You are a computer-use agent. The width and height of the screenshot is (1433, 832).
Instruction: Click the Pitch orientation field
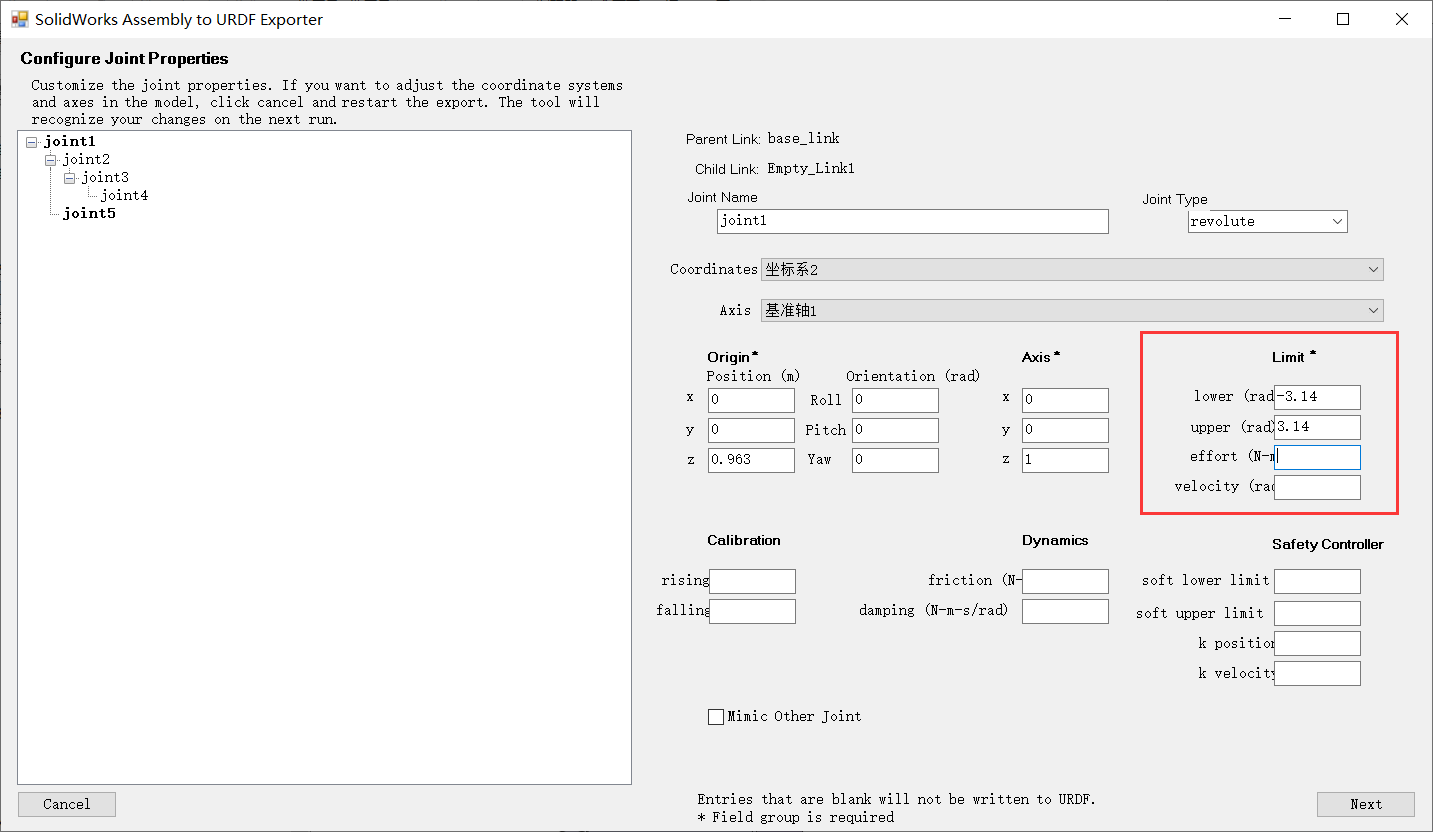pyautogui.click(x=895, y=430)
